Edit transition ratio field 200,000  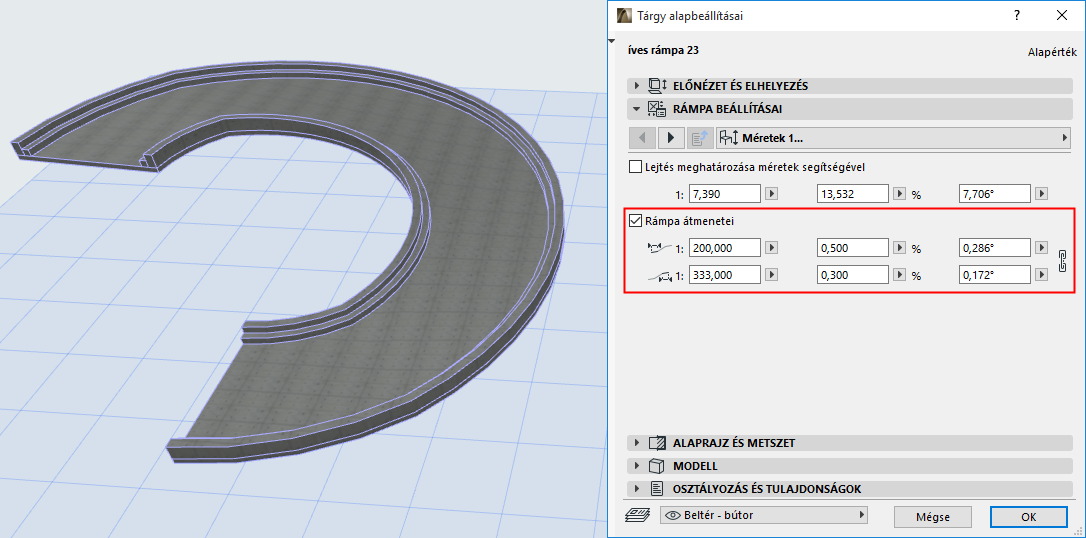tap(724, 248)
